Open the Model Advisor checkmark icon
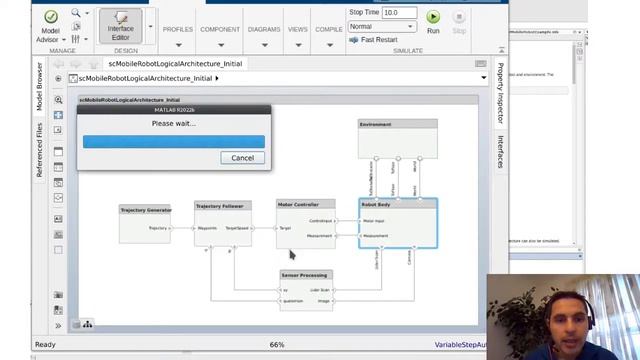Screen dimensions: 640x360 click(x=51, y=17)
